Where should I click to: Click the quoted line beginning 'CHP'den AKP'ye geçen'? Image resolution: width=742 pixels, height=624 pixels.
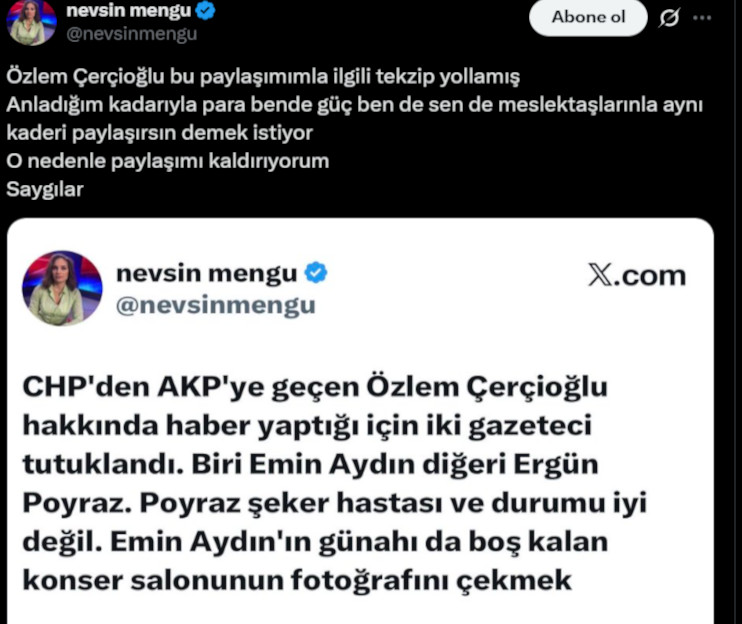[x=314, y=388]
